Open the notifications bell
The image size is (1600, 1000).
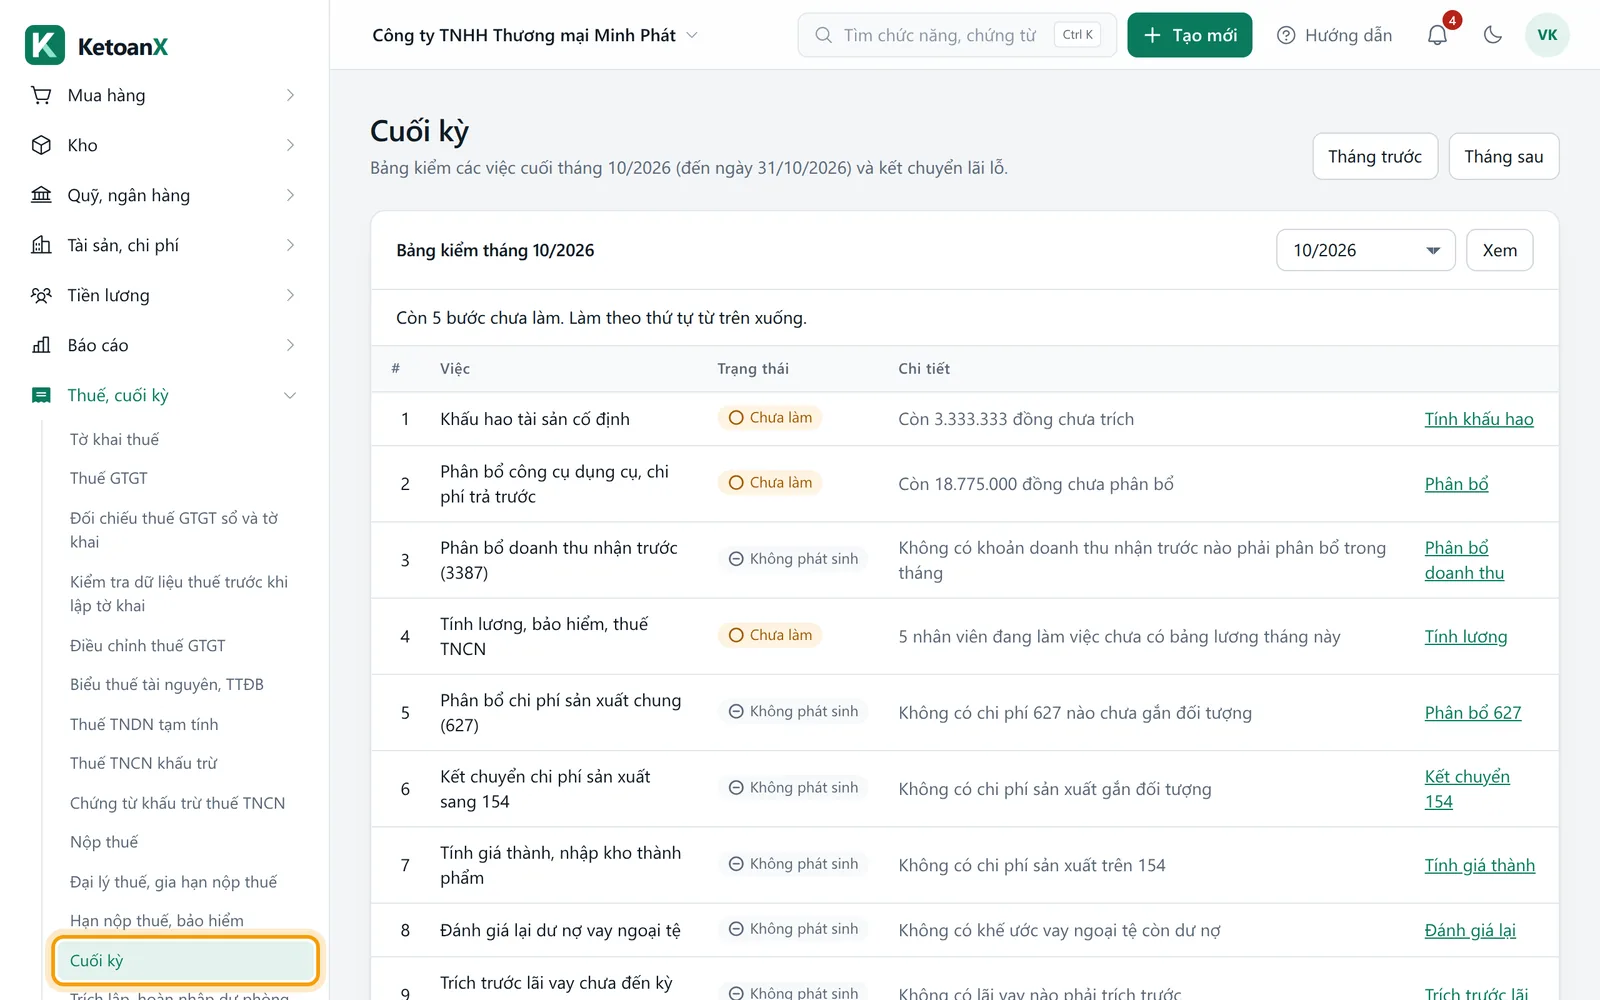(1437, 35)
